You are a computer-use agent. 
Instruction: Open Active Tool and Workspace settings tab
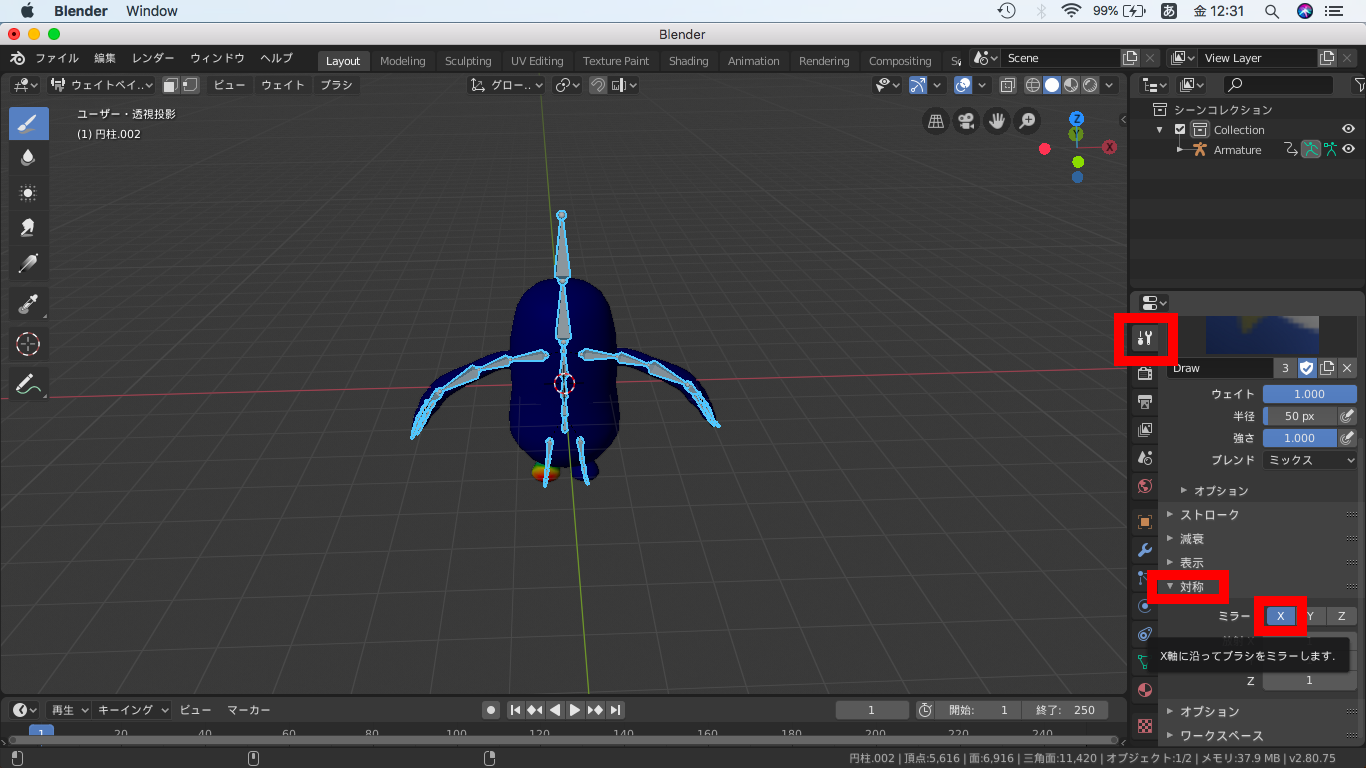pyautogui.click(x=1145, y=338)
